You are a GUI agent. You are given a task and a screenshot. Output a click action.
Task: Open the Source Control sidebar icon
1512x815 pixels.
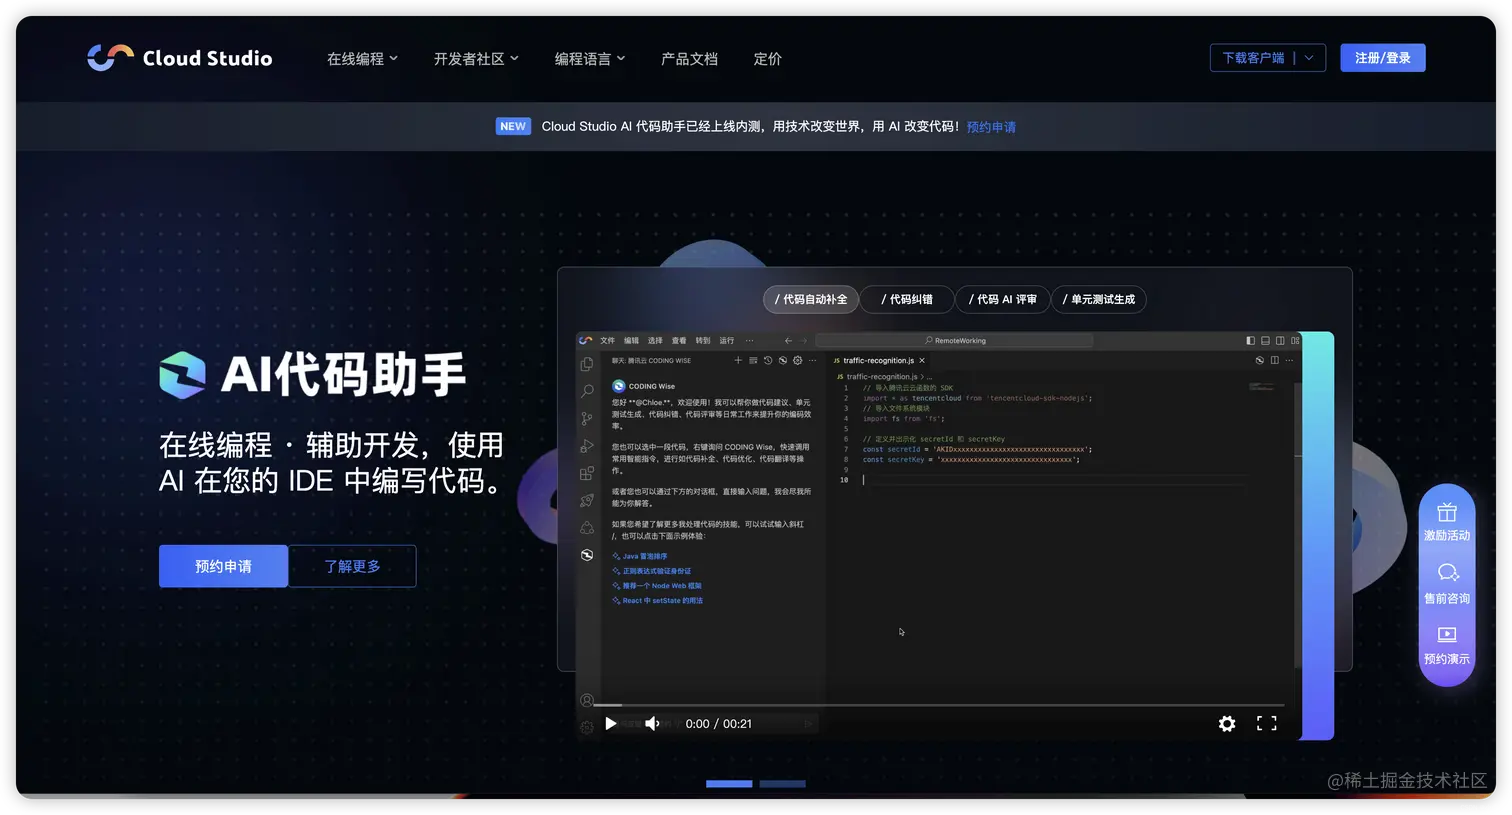point(587,417)
